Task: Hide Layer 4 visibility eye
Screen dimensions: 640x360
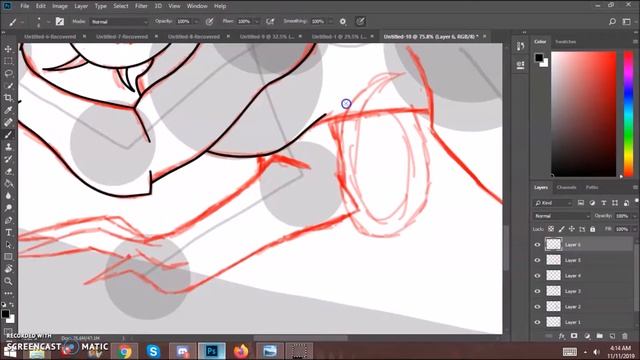Action: tap(537, 276)
